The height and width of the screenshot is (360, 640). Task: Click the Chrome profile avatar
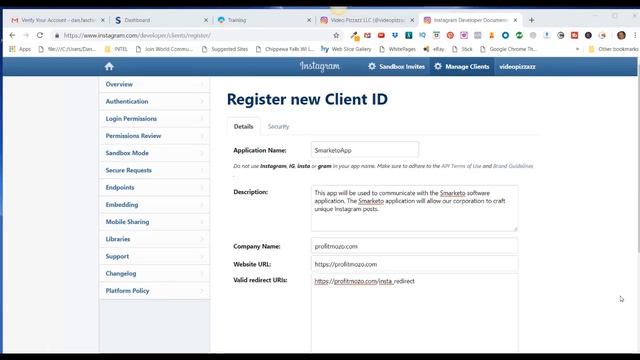tap(621, 36)
